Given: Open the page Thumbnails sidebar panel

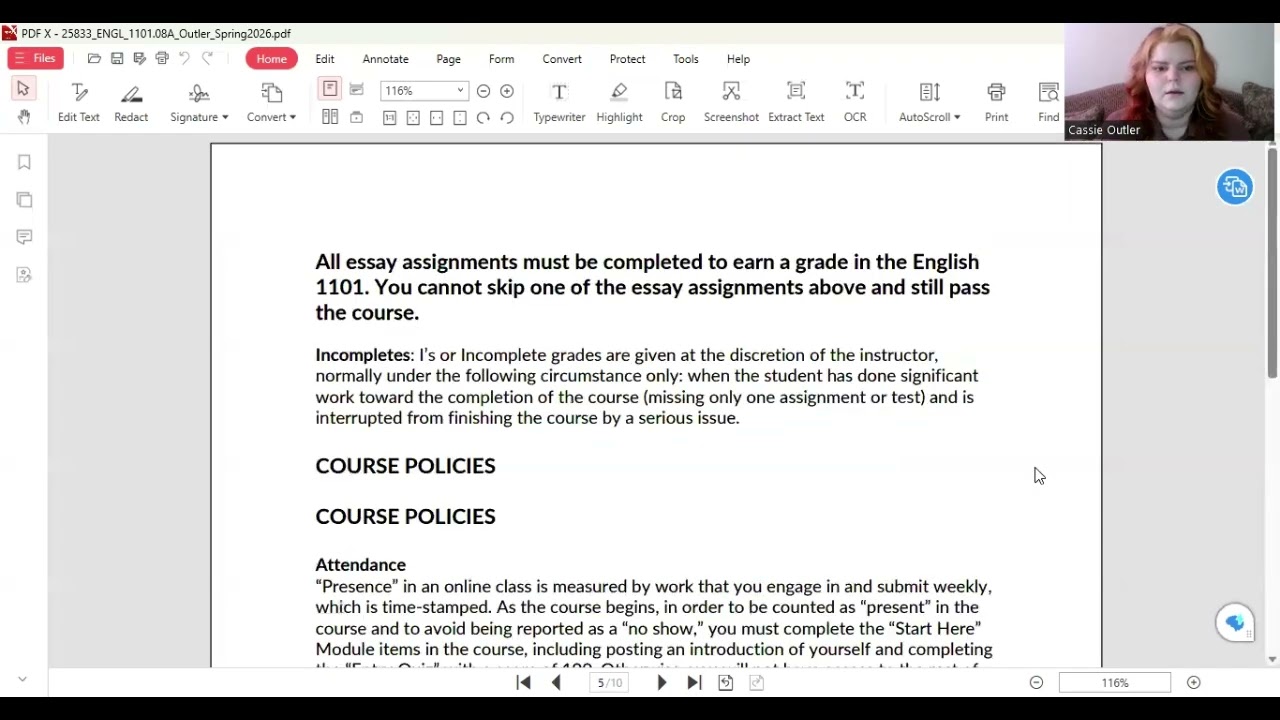Looking at the screenshot, I should (24, 200).
